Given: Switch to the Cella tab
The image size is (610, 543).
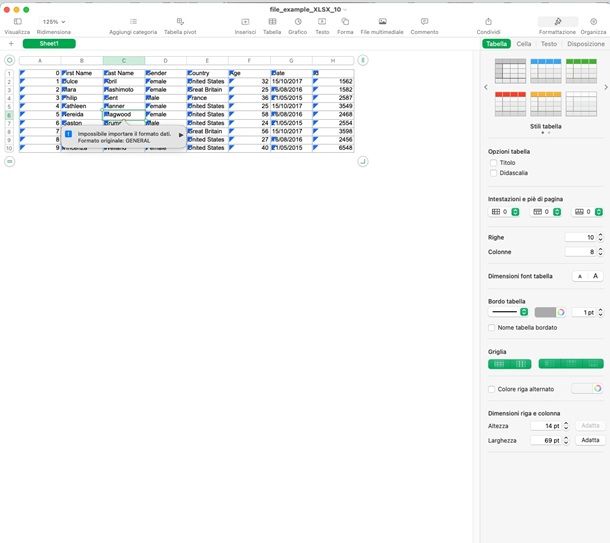Looking at the screenshot, I should click(524, 44).
